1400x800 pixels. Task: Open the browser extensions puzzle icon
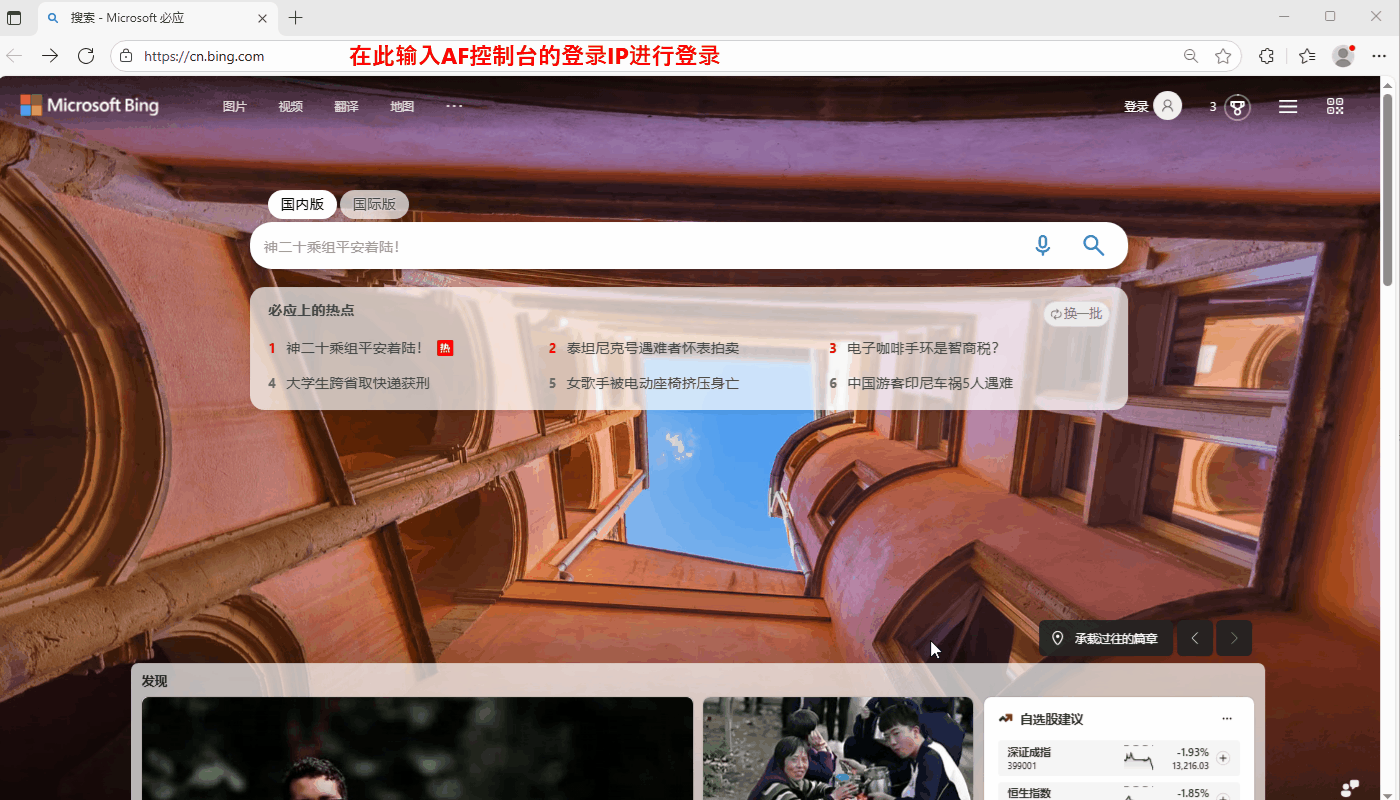coord(1266,56)
